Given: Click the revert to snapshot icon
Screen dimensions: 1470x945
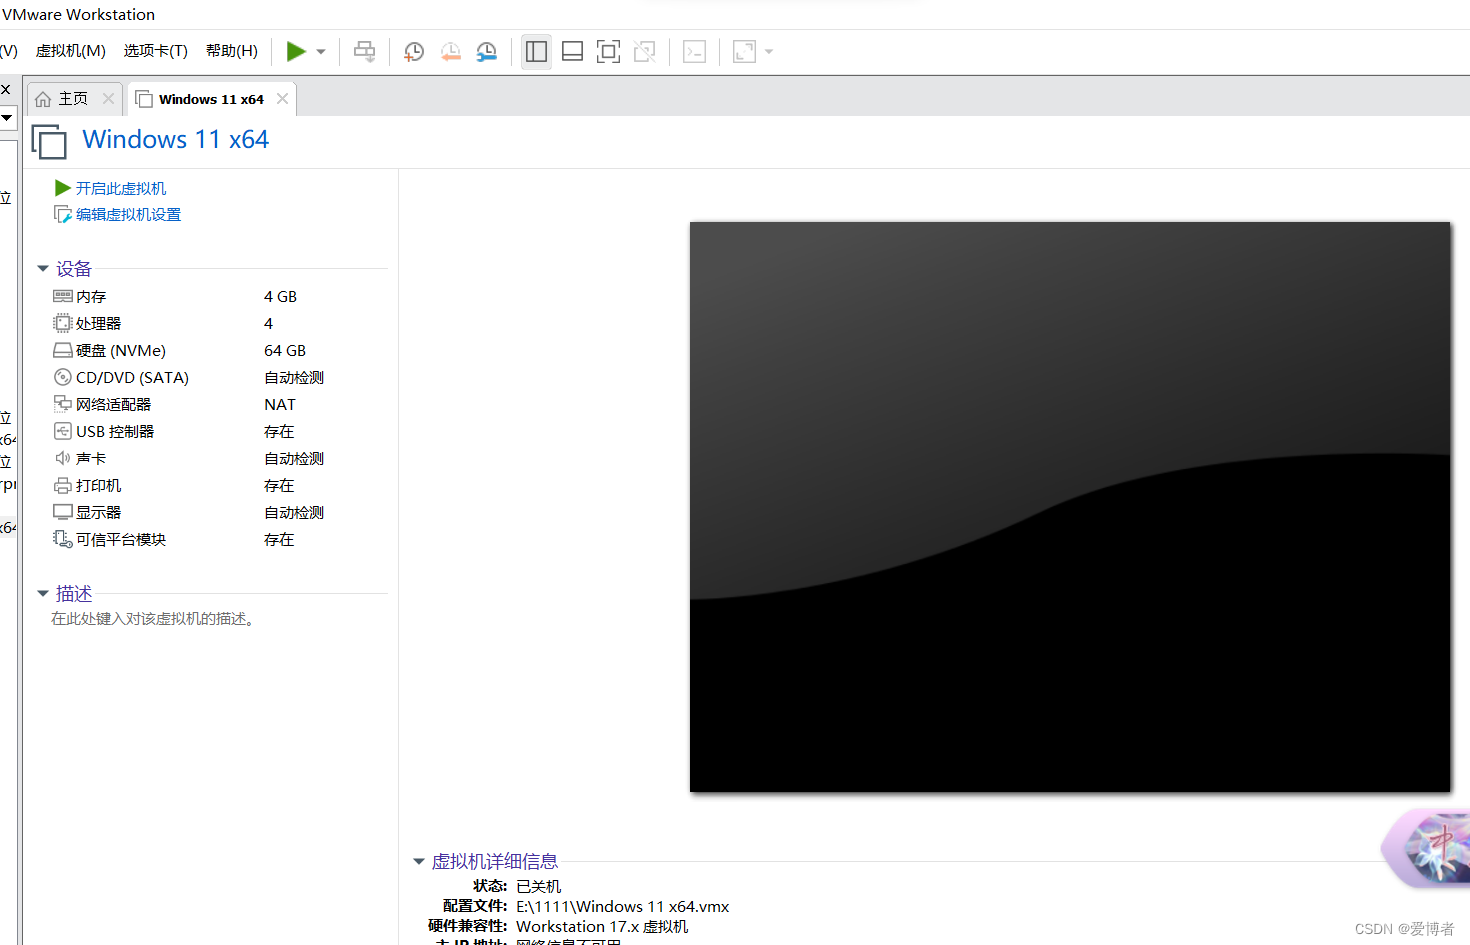Looking at the screenshot, I should pos(451,52).
